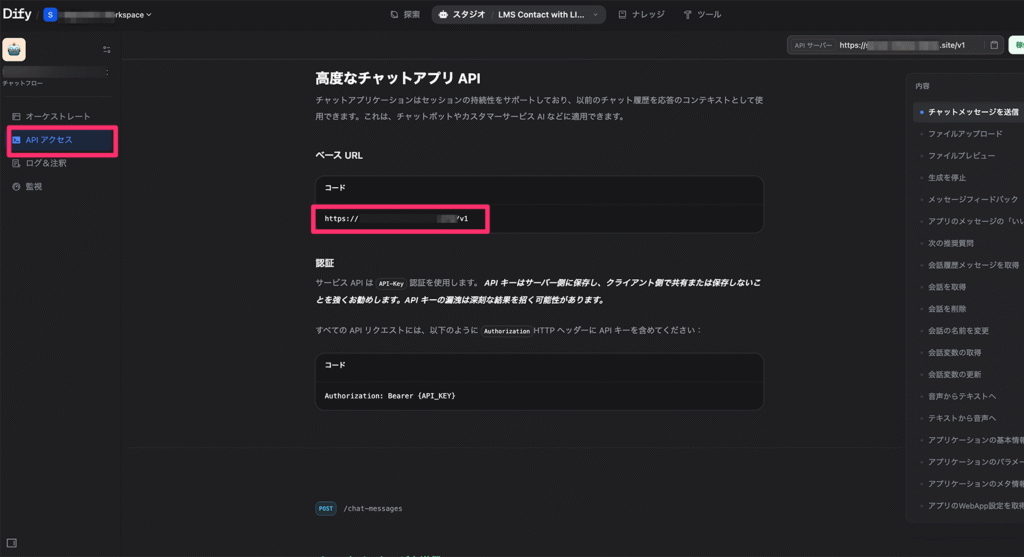This screenshot has width=1024, height=557.
Task: Click the 監視 gauge icon
Action: (16, 187)
